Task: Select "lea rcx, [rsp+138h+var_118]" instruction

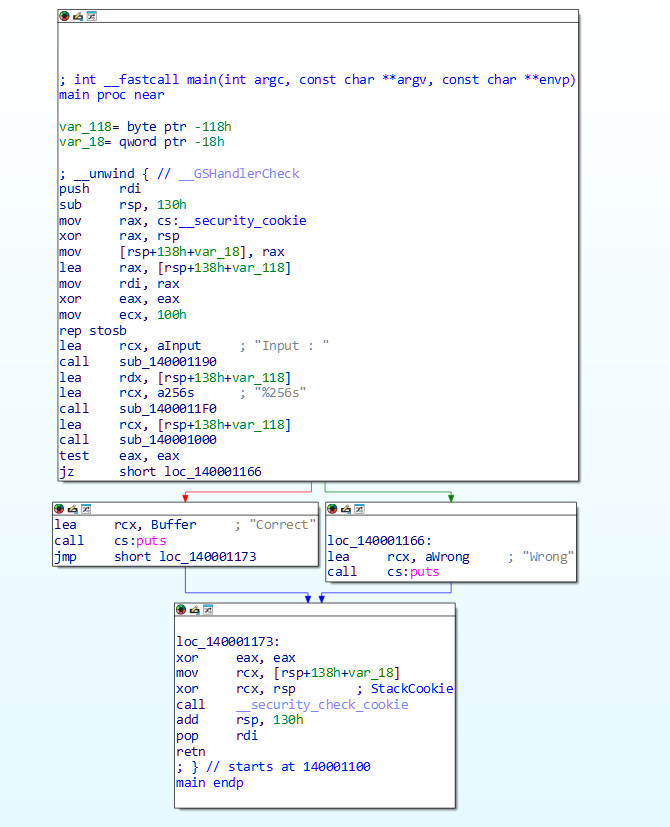Action: click(175, 425)
